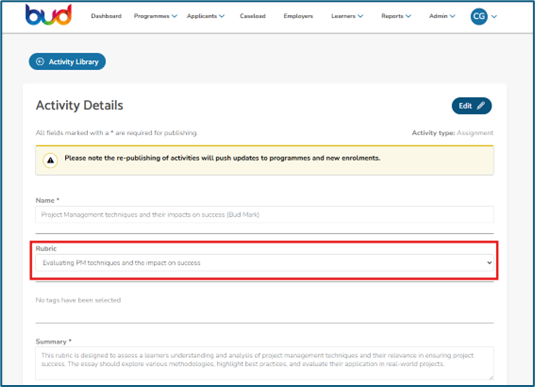Click the warning triangle icon
Viewport: 535px width, 387px height.
50,160
